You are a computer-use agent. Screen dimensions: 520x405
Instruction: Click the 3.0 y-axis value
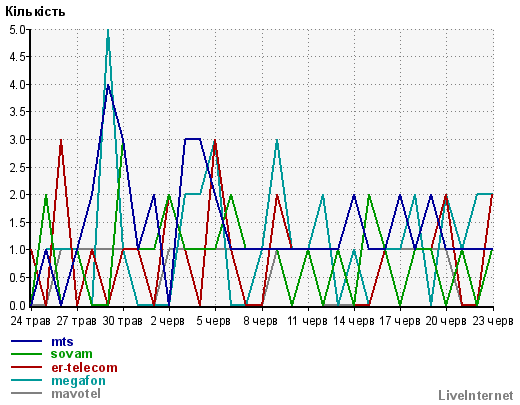(18, 140)
